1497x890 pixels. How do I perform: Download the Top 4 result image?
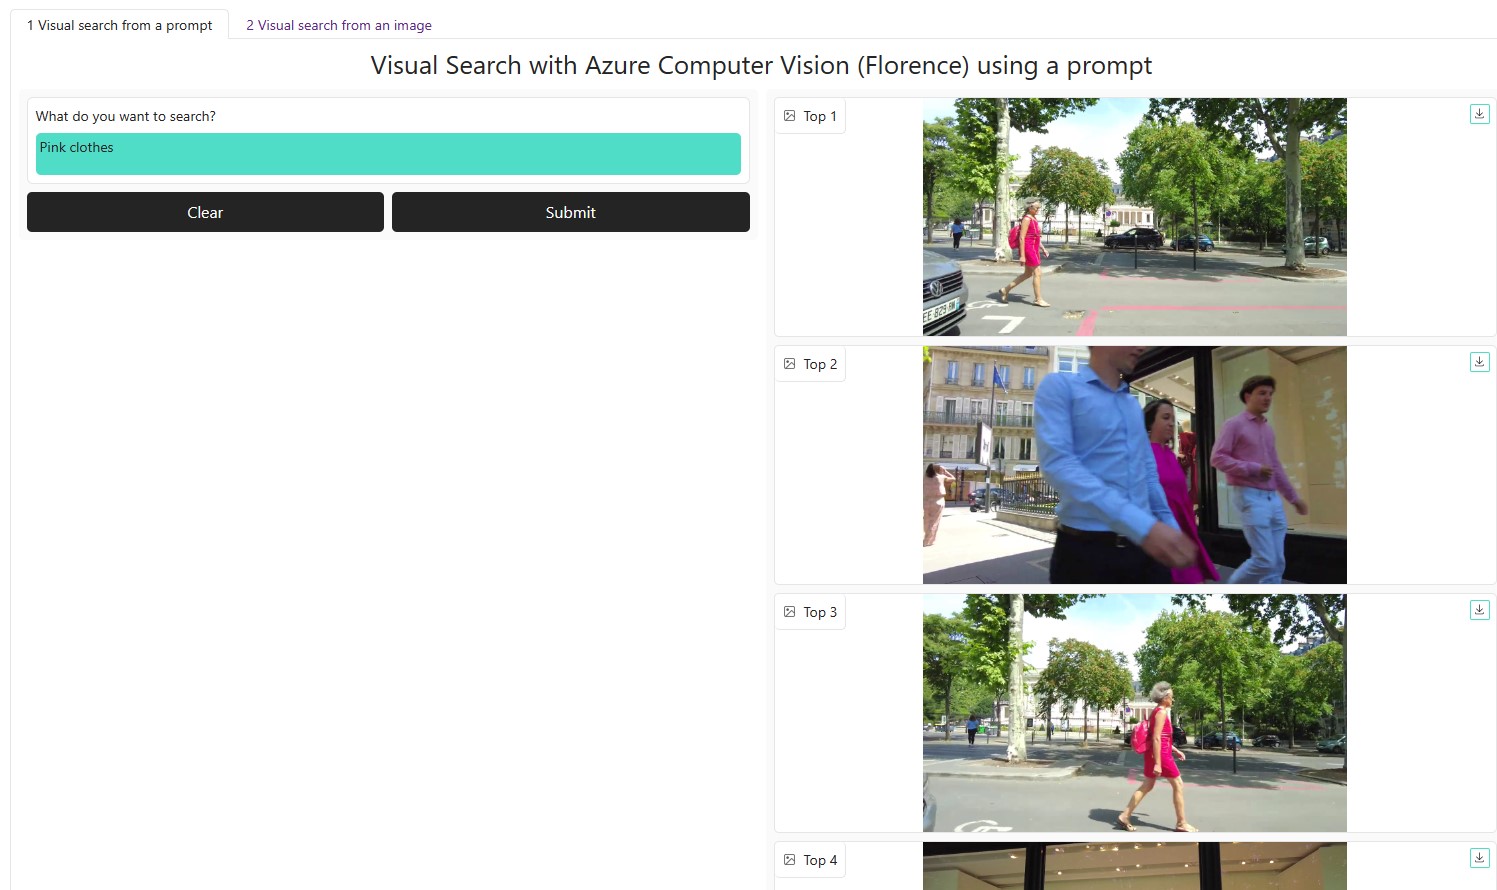coord(1480,858)
